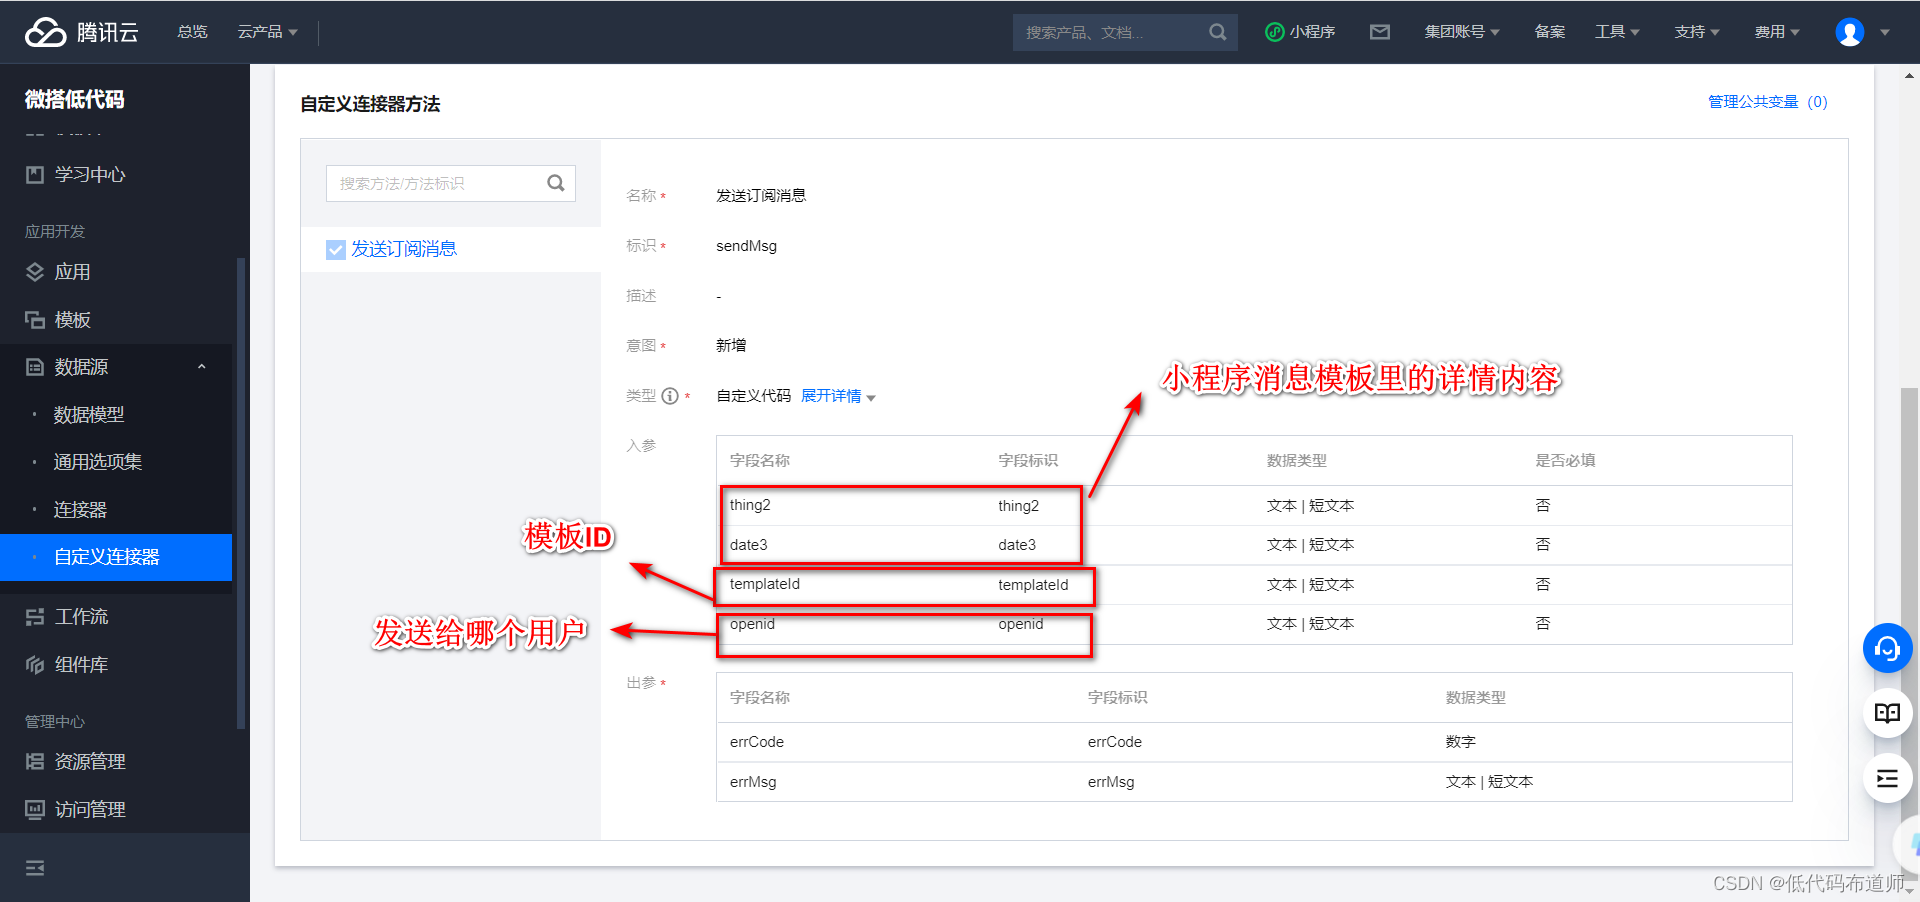Open the 备案 menu item
Image resolution: width=1920 pixels, height=902 pixels.
click(1550, 32)
